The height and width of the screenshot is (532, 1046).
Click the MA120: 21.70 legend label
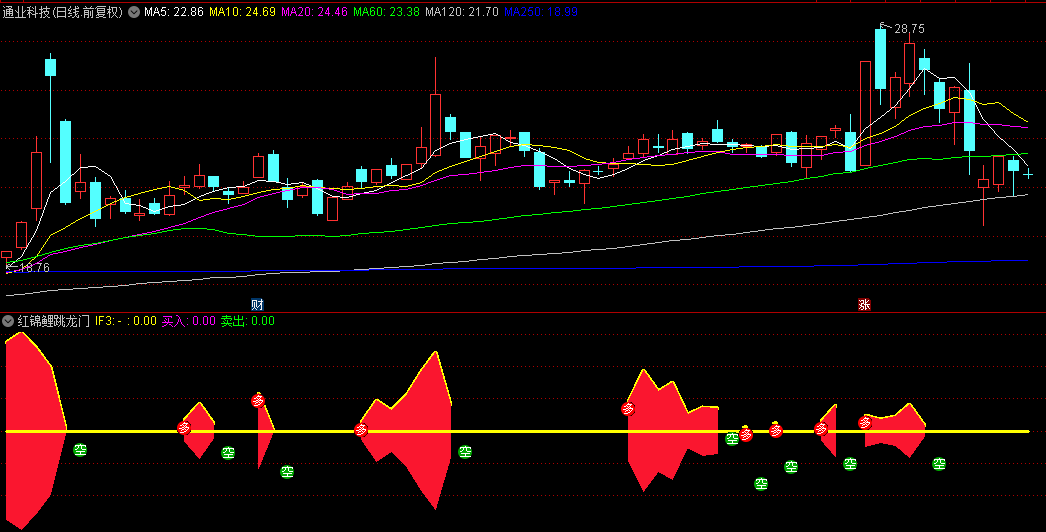[462, 12]
